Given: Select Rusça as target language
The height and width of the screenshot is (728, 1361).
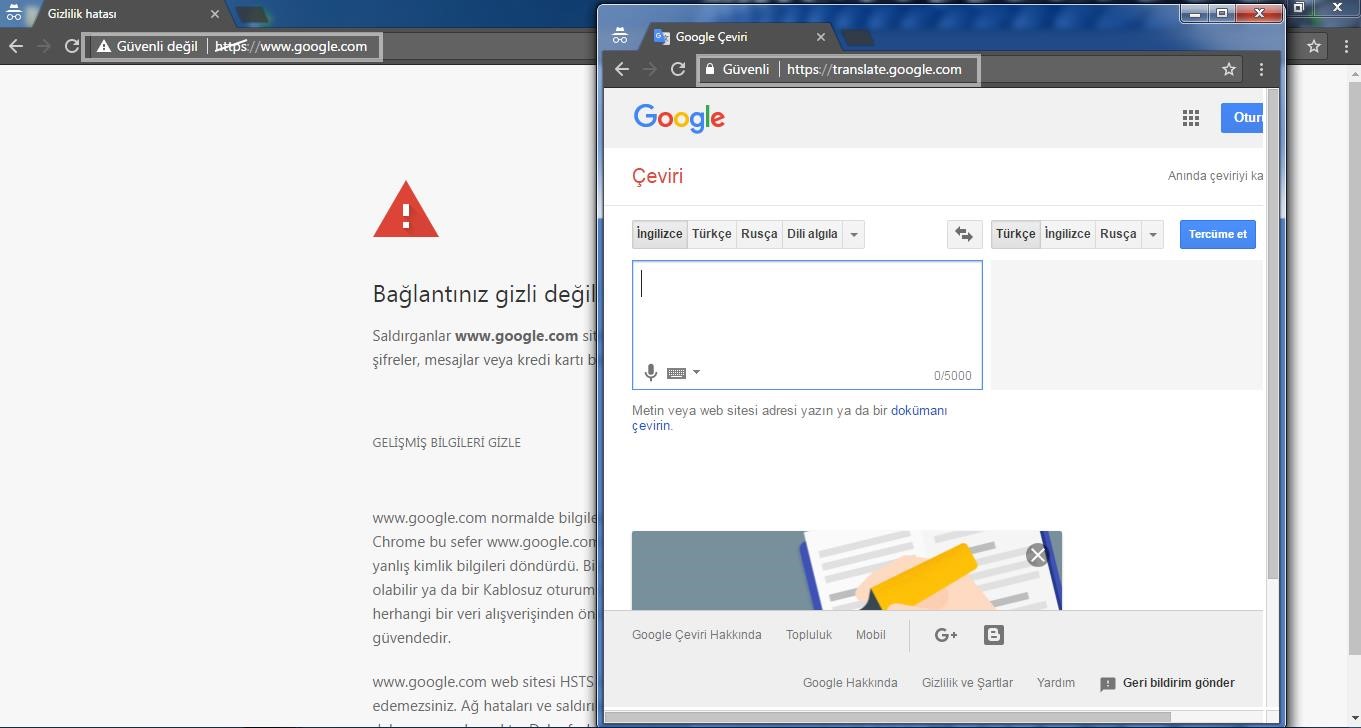Looking at the screenshot, I should tap(1118, 234).
